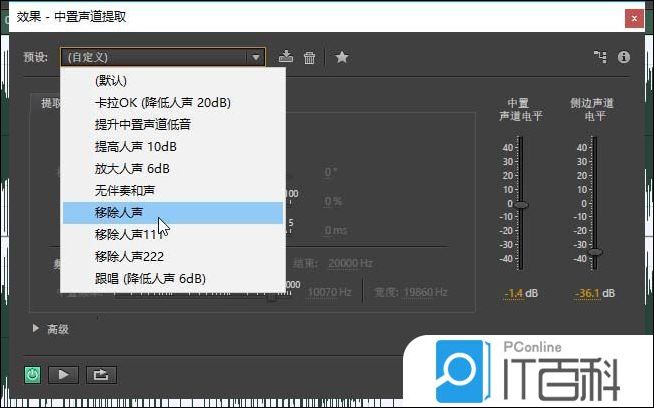Select the 提高人声 10dB preset
The width and height of the screenshot is (654, 408).
coord(135,146)
